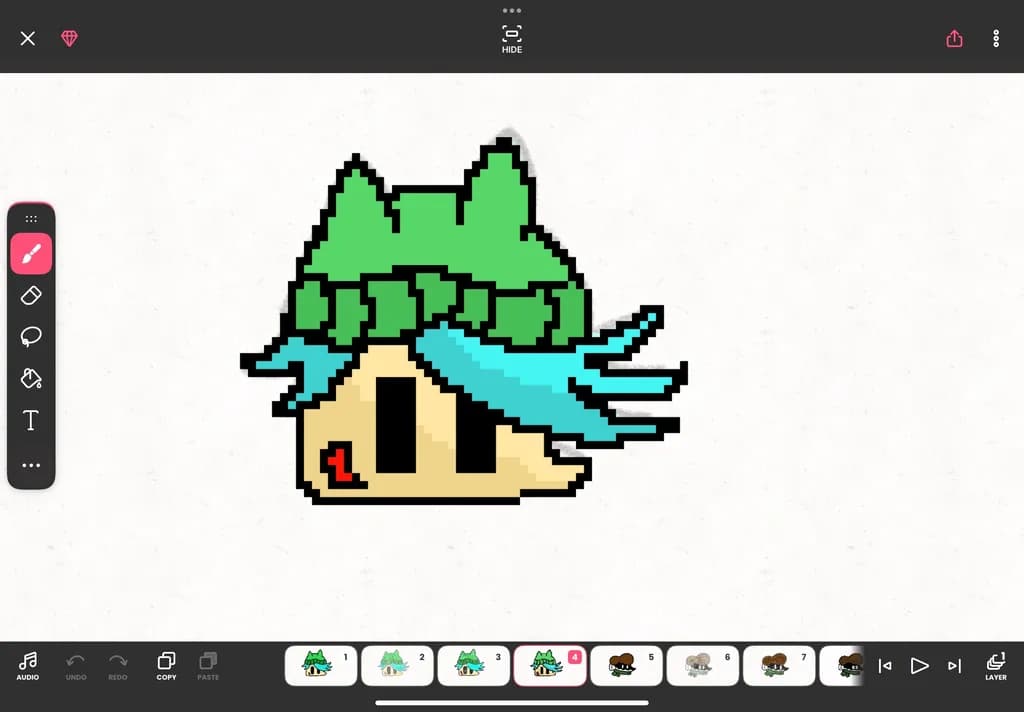This screenshot has height=712, width=1024.
Task: Select frame 7 thumbnail
Action: (779, 666)
